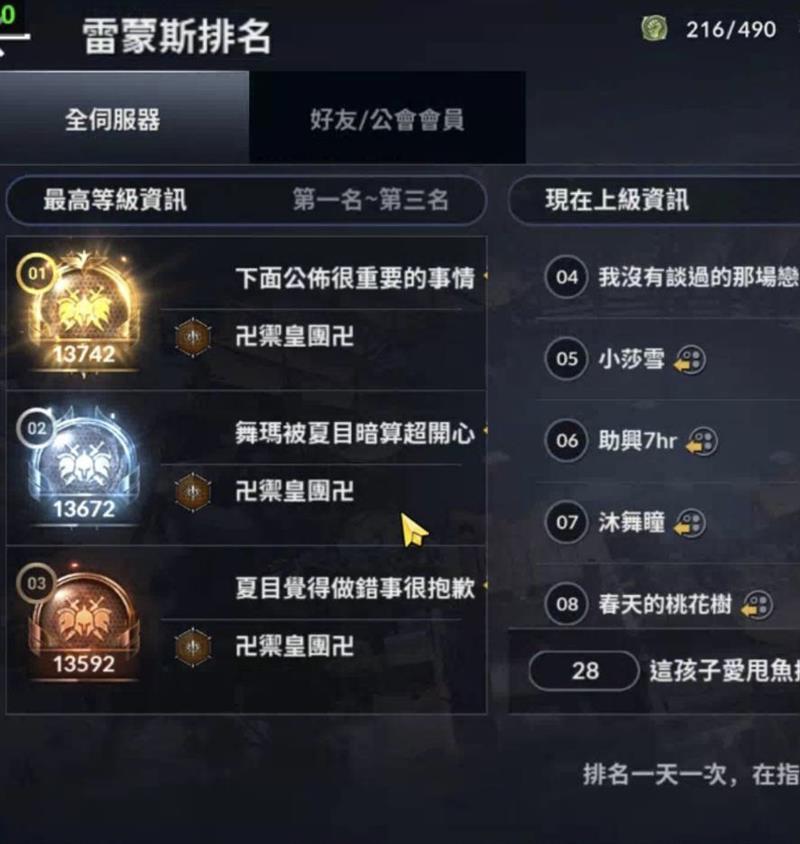Click the guild emblem beside first-place 卍禦皇團卍
This screenshot has width=800, height=844.
point(193,337)
